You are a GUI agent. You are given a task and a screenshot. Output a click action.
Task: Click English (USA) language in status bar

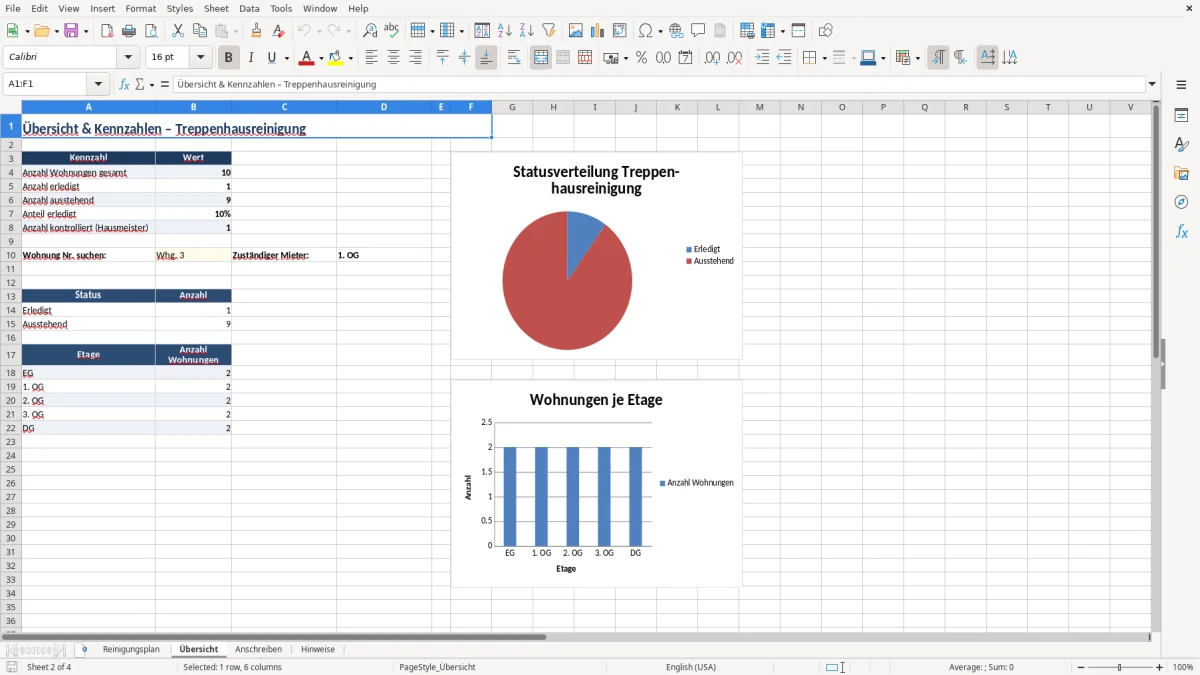tap(691, 667)
